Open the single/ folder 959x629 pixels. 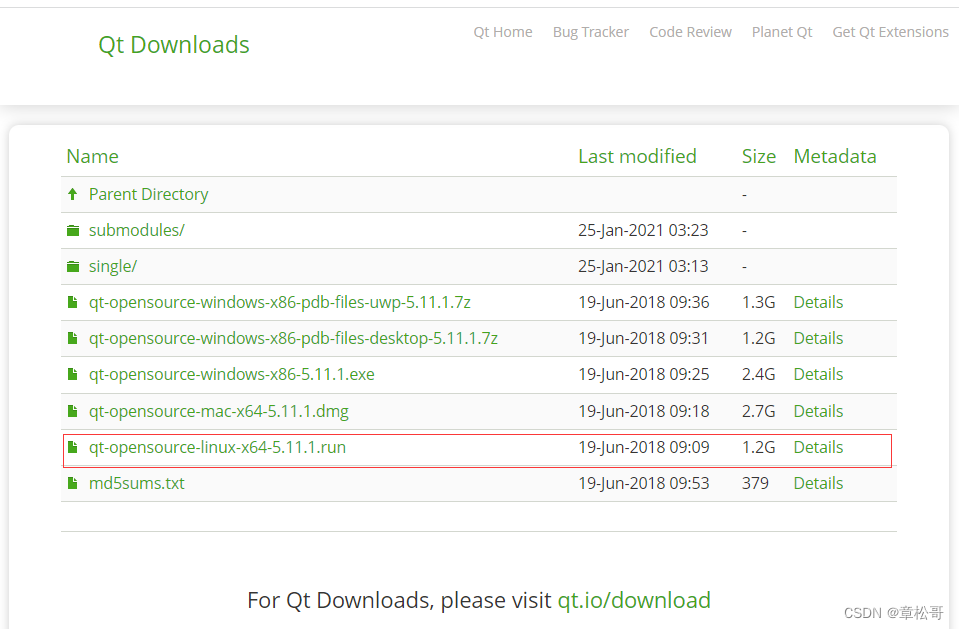click(113, 267)
